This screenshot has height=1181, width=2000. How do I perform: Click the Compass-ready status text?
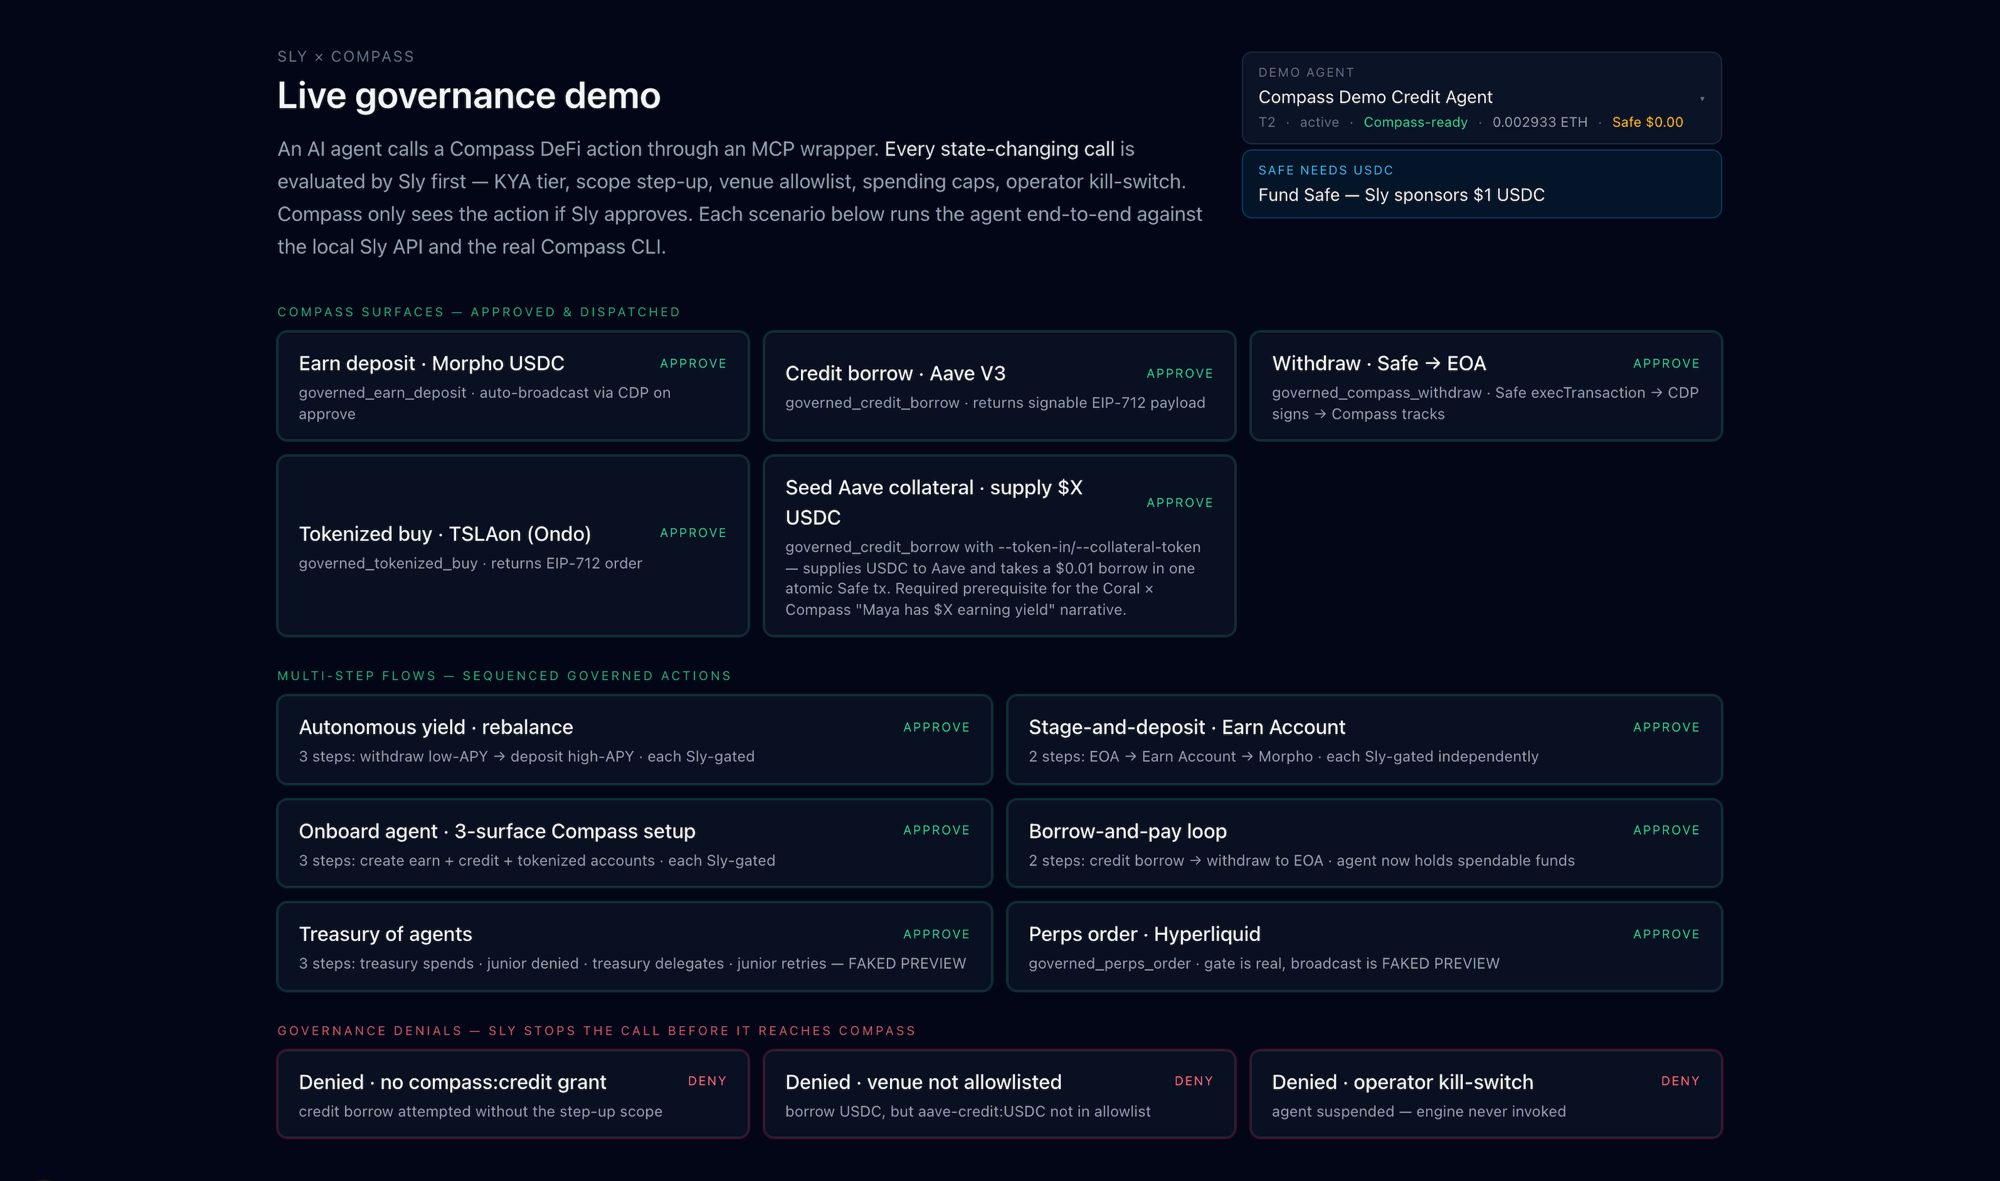1415,122
